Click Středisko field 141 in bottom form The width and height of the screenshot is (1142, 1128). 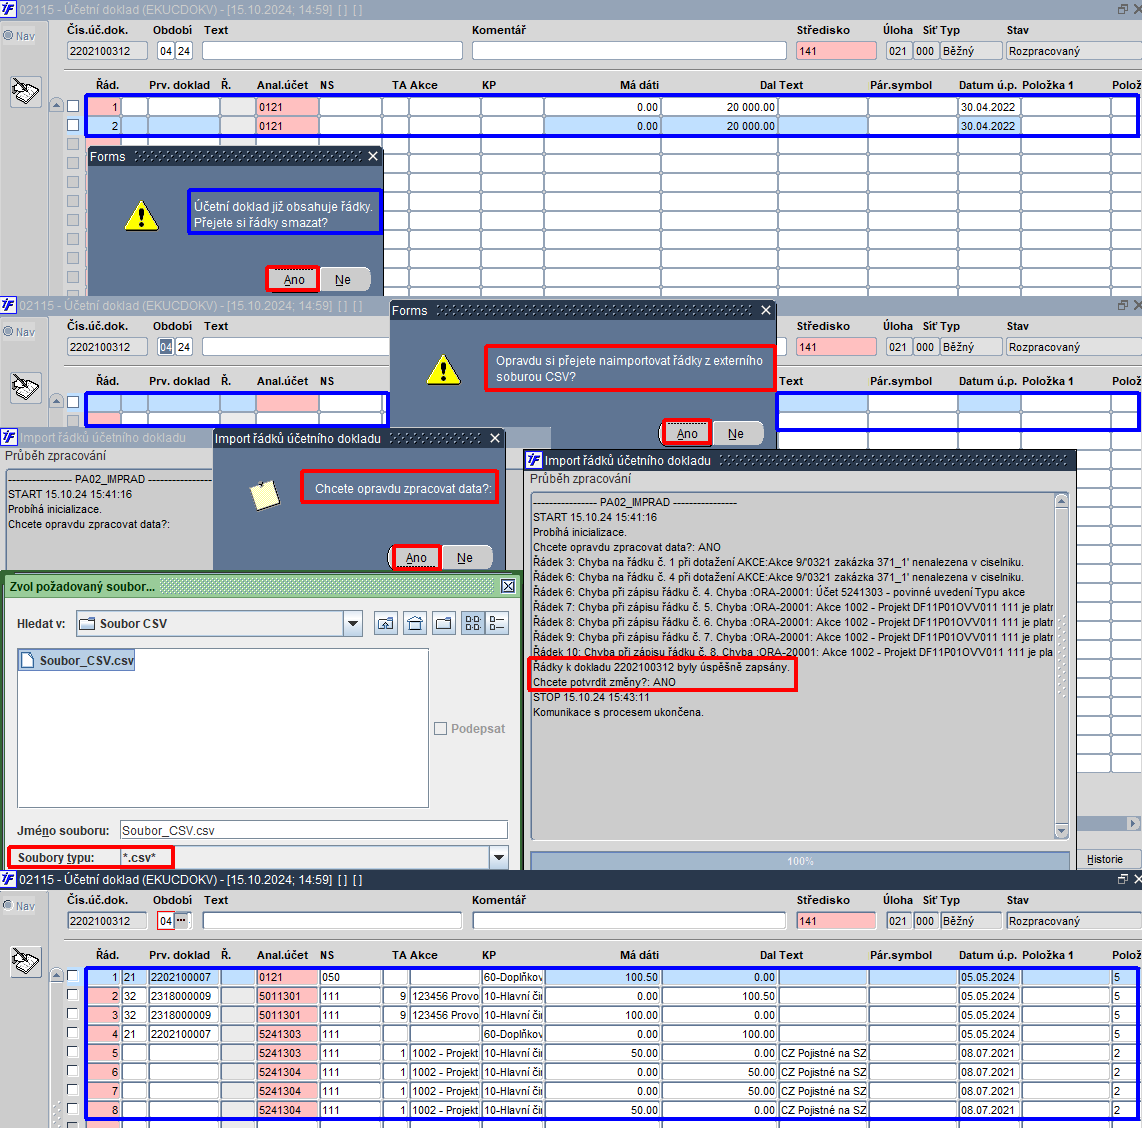coord(836,920)
